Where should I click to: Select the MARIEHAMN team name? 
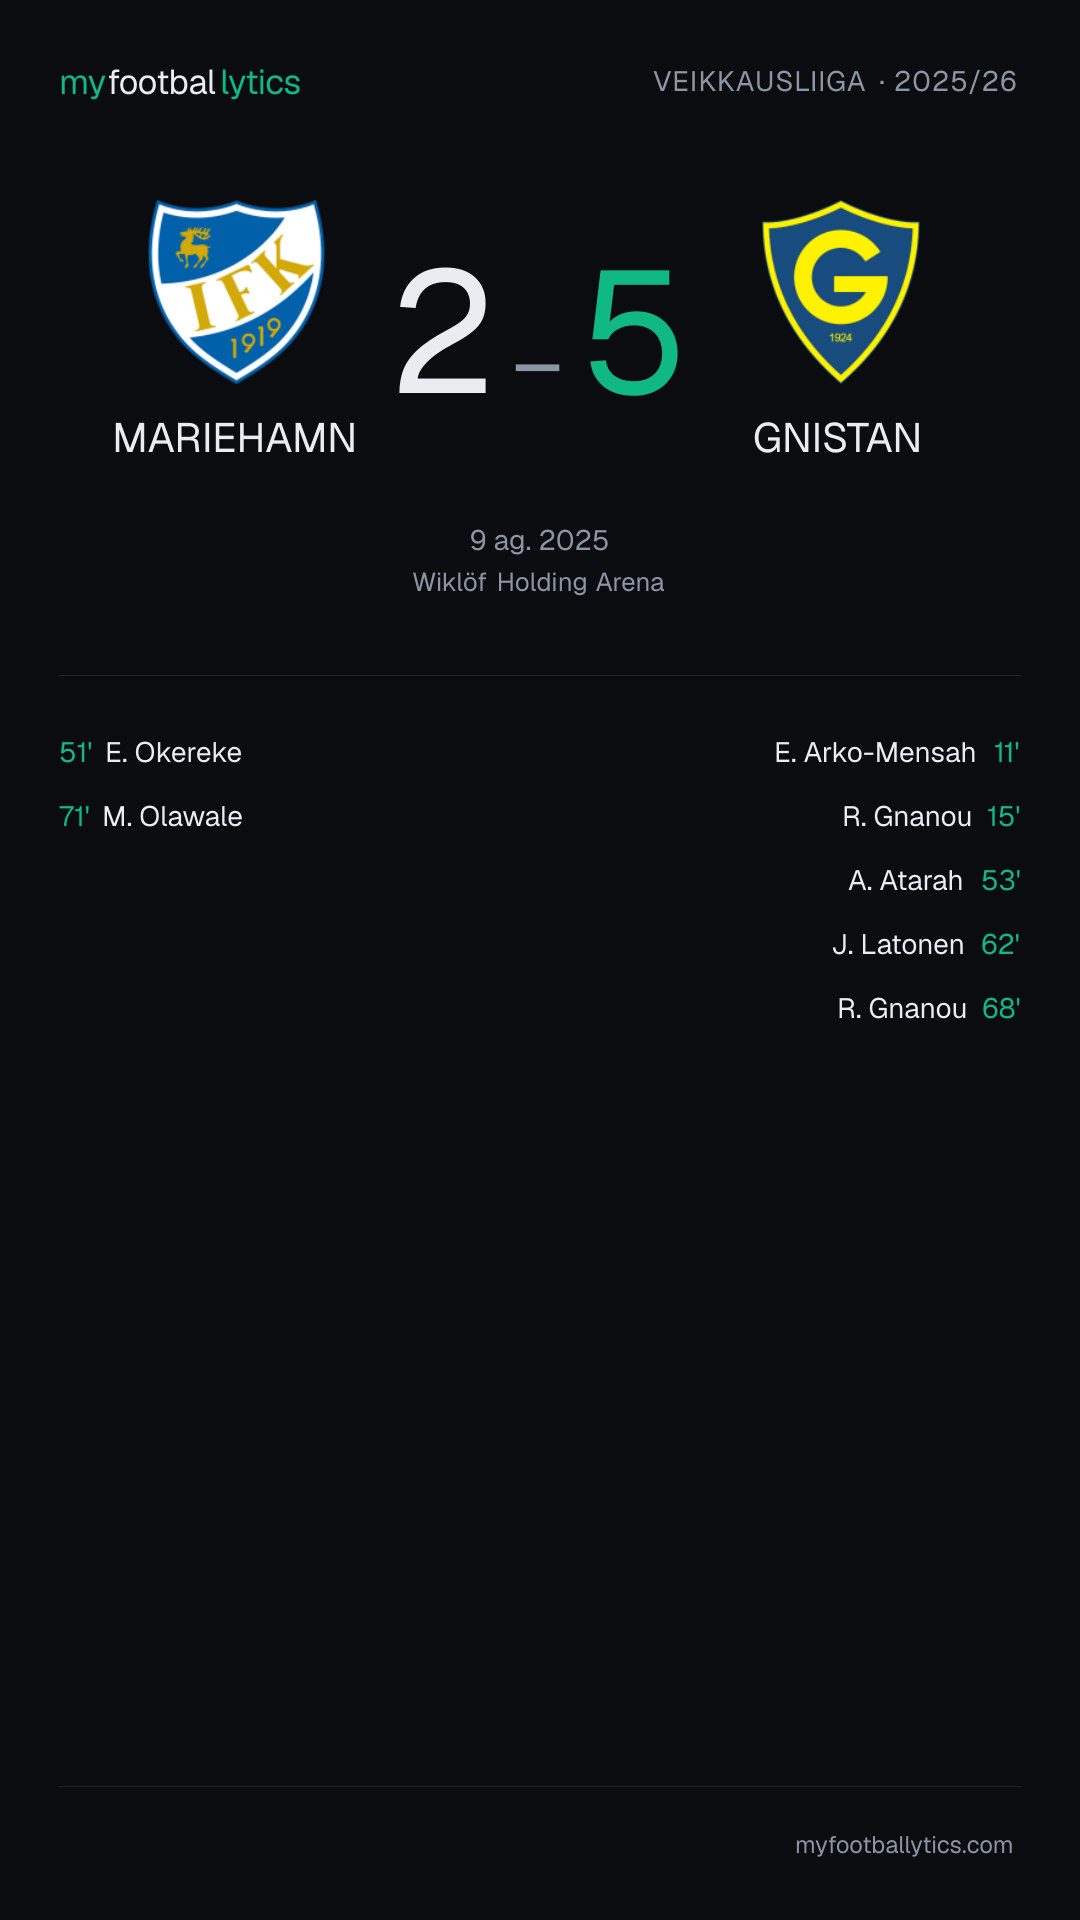[235, 438]
